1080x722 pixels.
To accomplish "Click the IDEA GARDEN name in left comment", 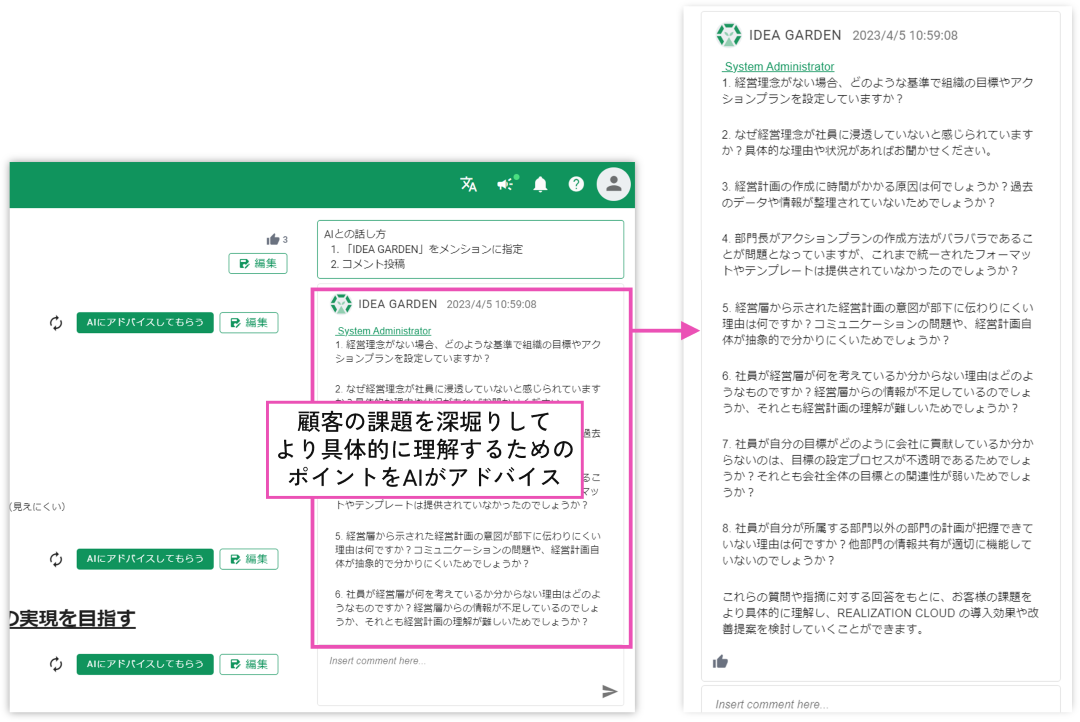I will [x=397, y=304].
